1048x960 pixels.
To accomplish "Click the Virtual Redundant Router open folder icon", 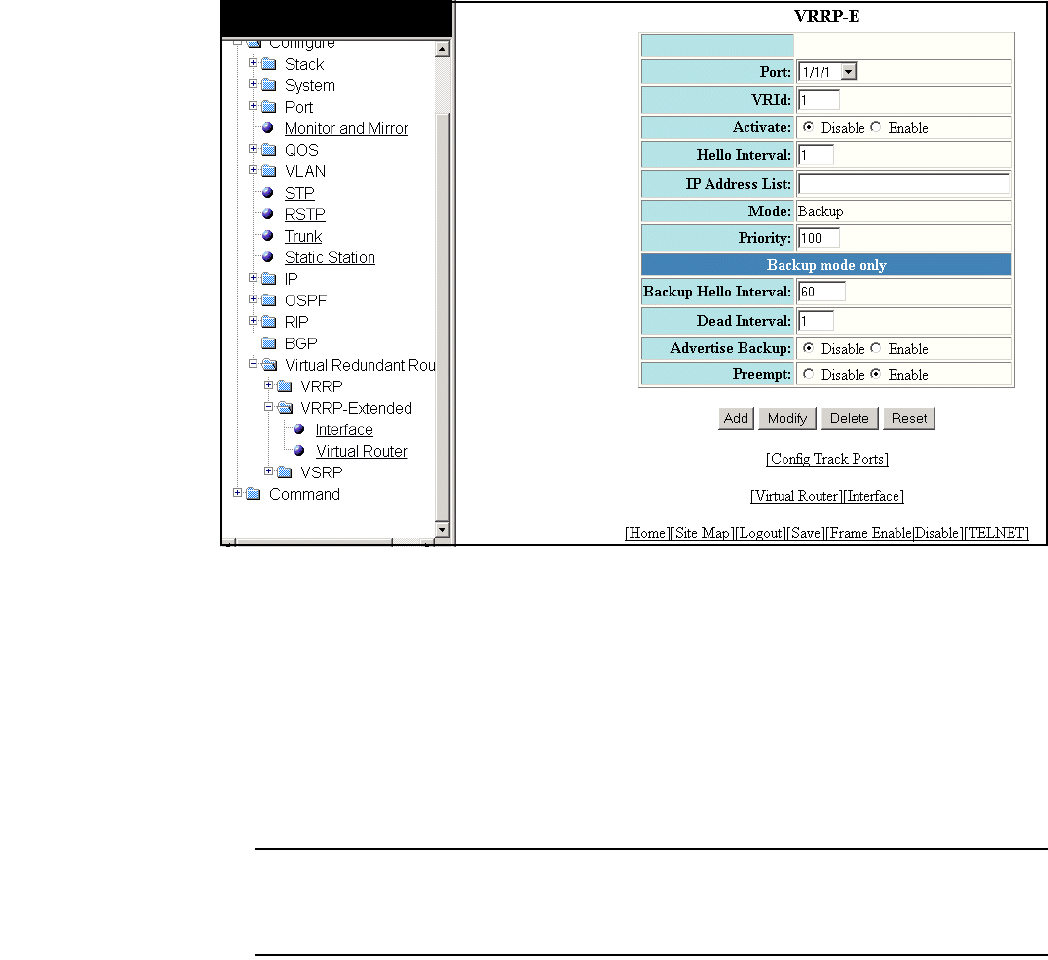I will (269, 365).
